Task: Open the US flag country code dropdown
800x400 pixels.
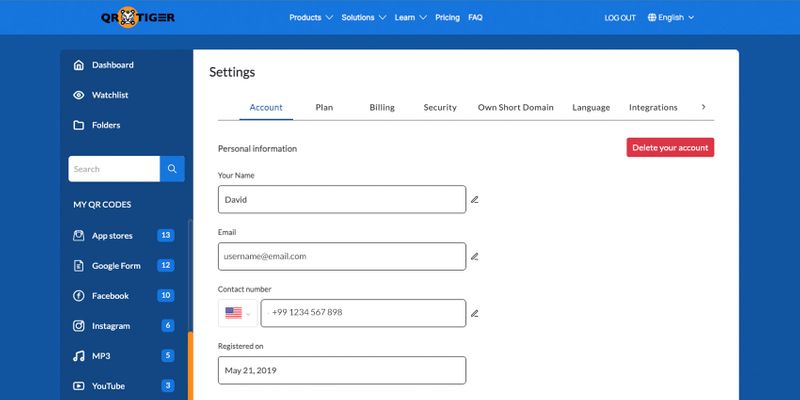Action: 238,313
